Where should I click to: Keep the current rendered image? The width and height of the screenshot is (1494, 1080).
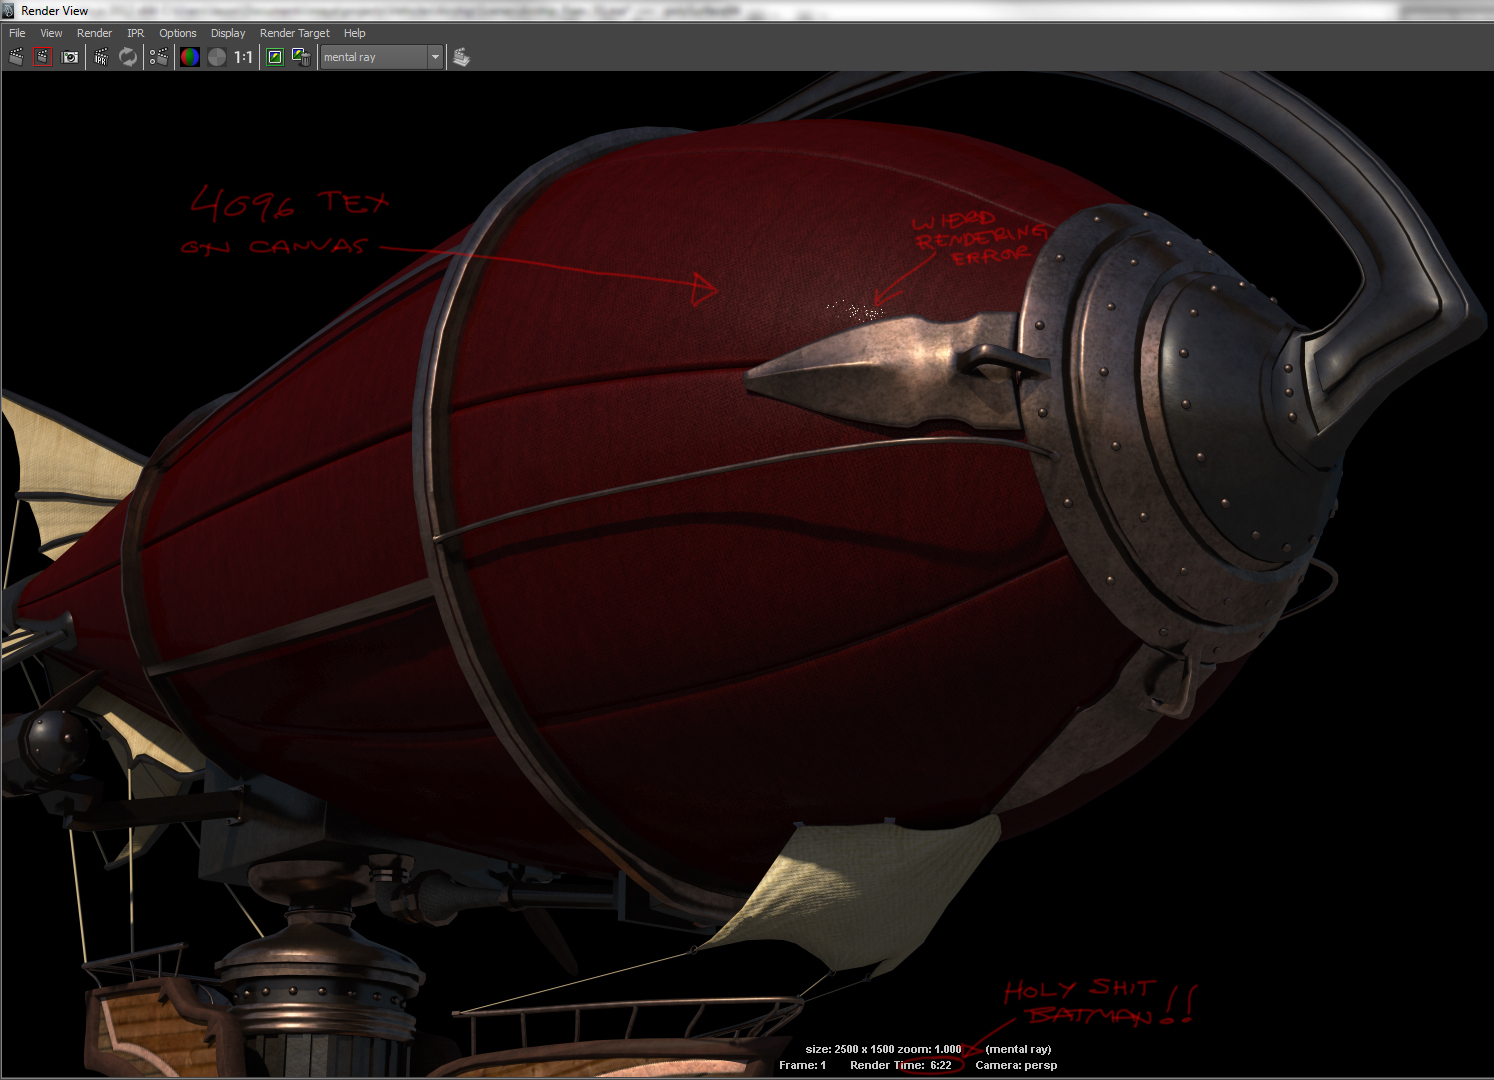(275, 57)
